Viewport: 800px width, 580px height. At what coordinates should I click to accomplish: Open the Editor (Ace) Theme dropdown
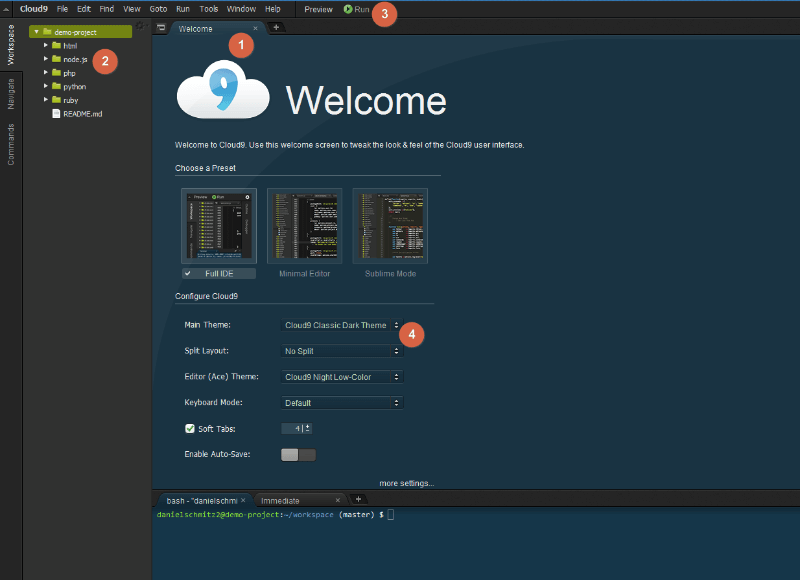(x=341, y=377)
